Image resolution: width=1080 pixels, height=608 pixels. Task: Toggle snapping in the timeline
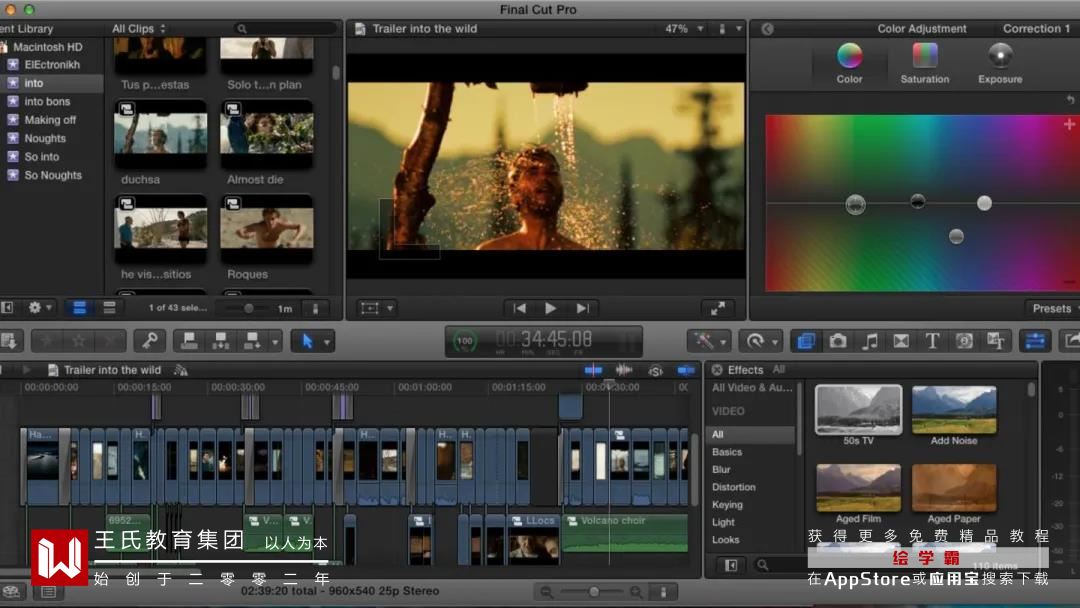(x=686, y=370)
